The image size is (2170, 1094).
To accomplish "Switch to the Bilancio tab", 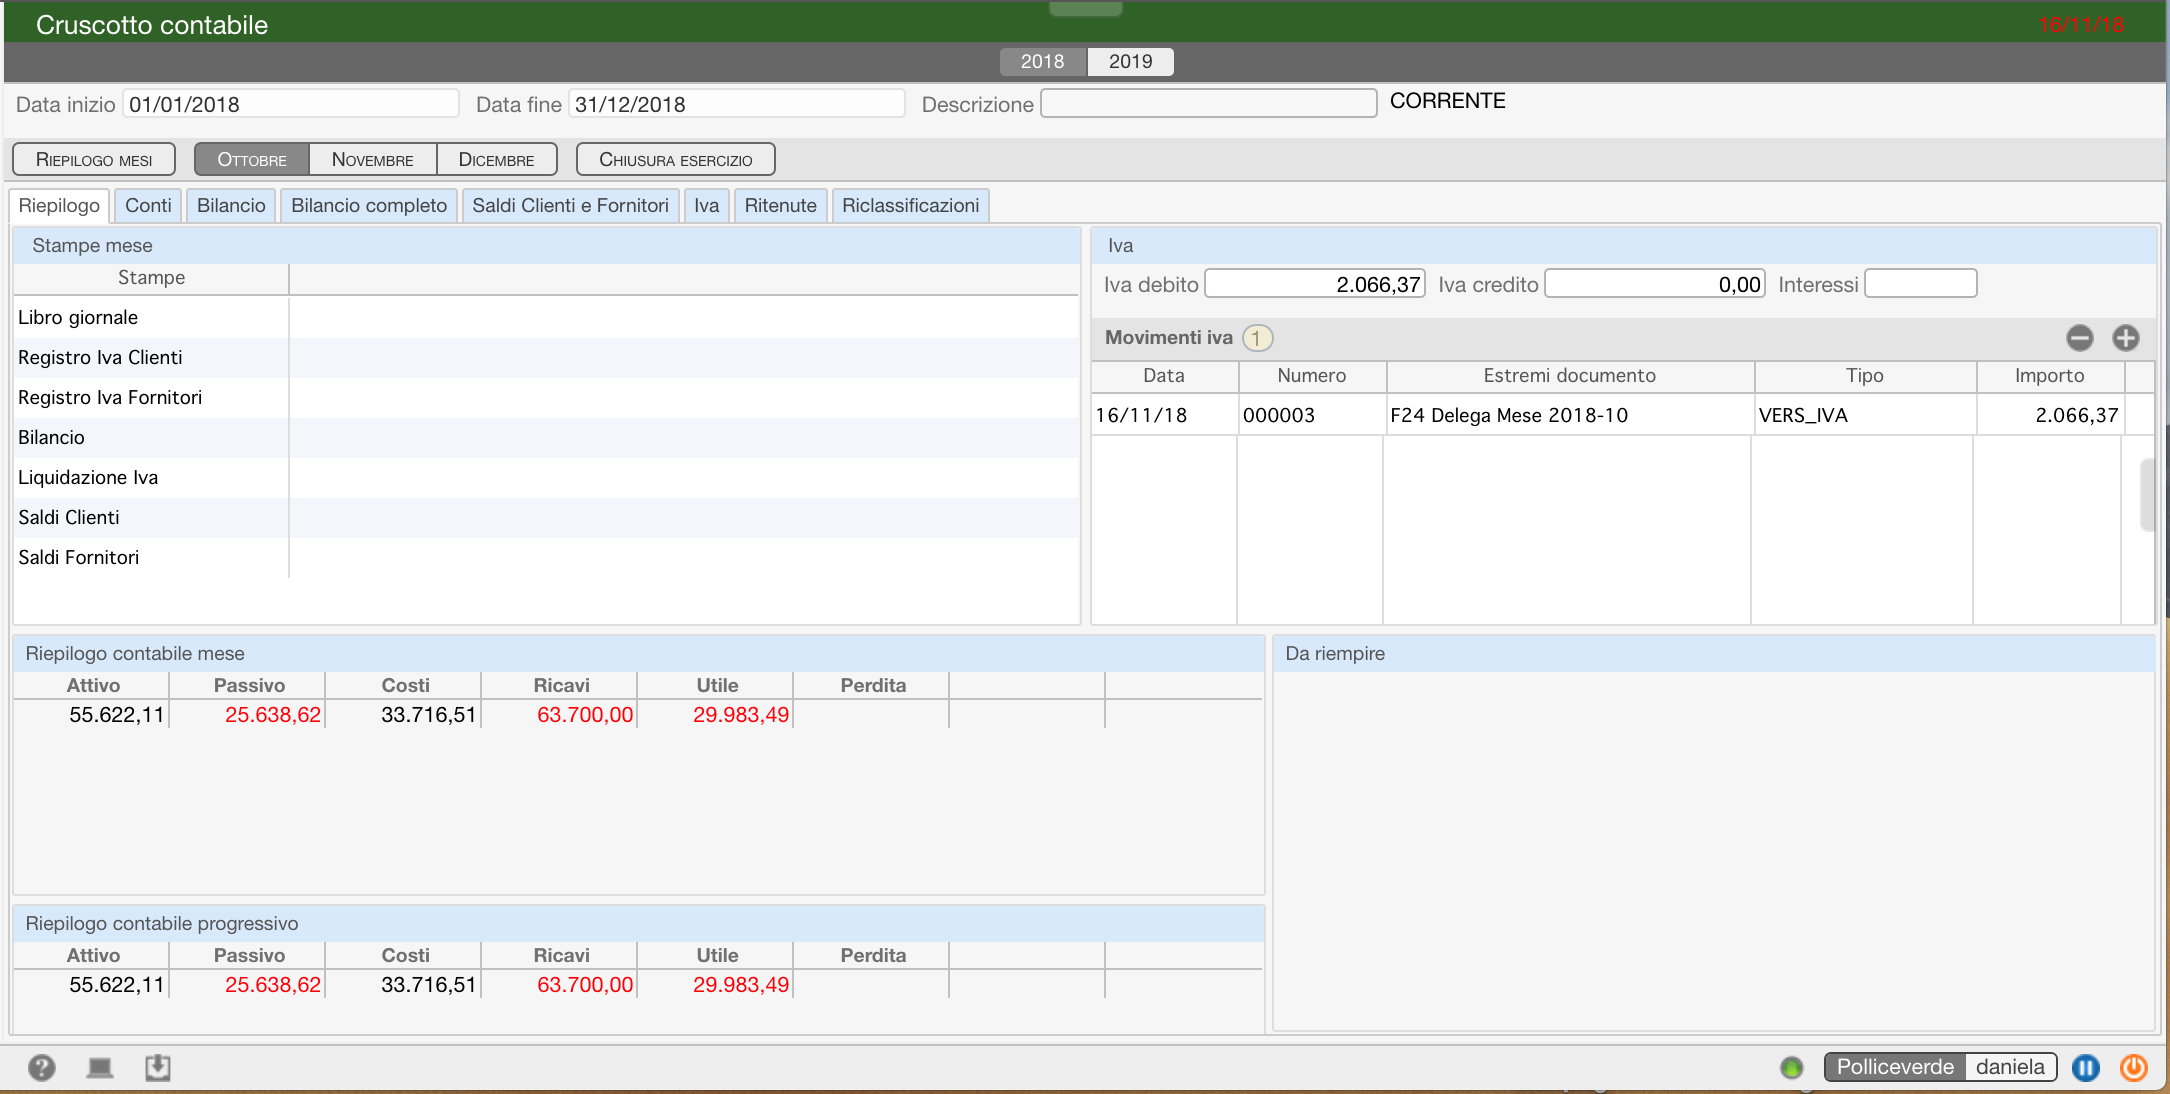I will tap(231, 206).
